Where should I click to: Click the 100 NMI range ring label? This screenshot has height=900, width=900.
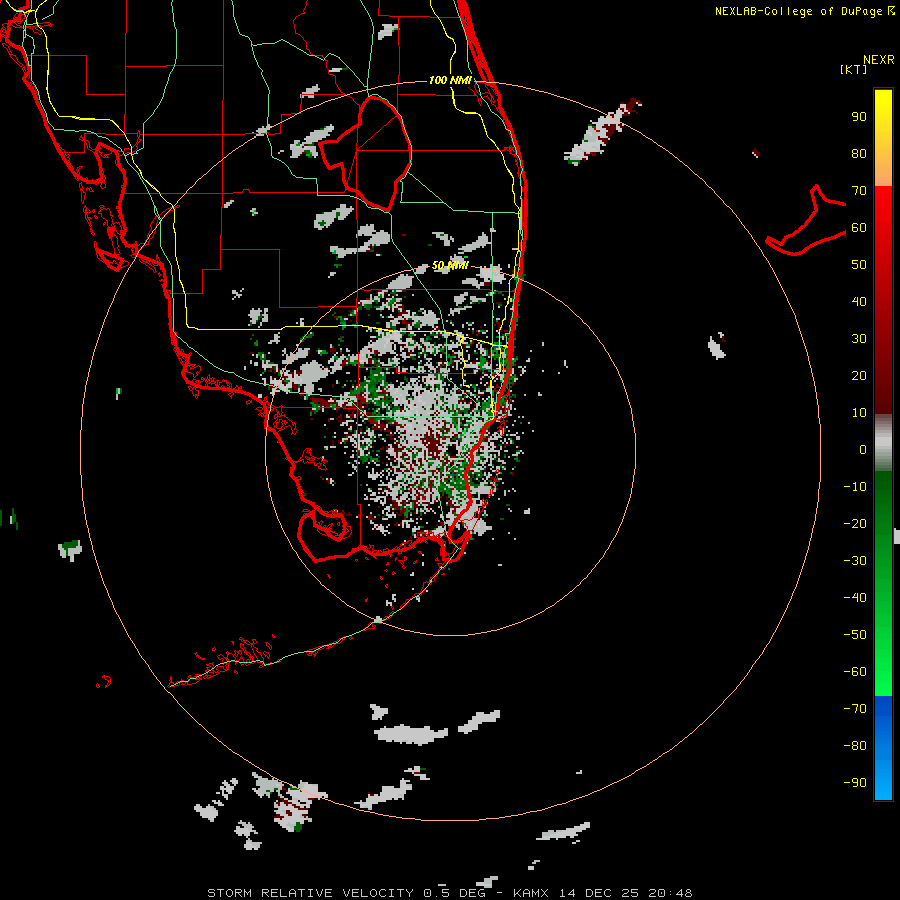point(450,80)
